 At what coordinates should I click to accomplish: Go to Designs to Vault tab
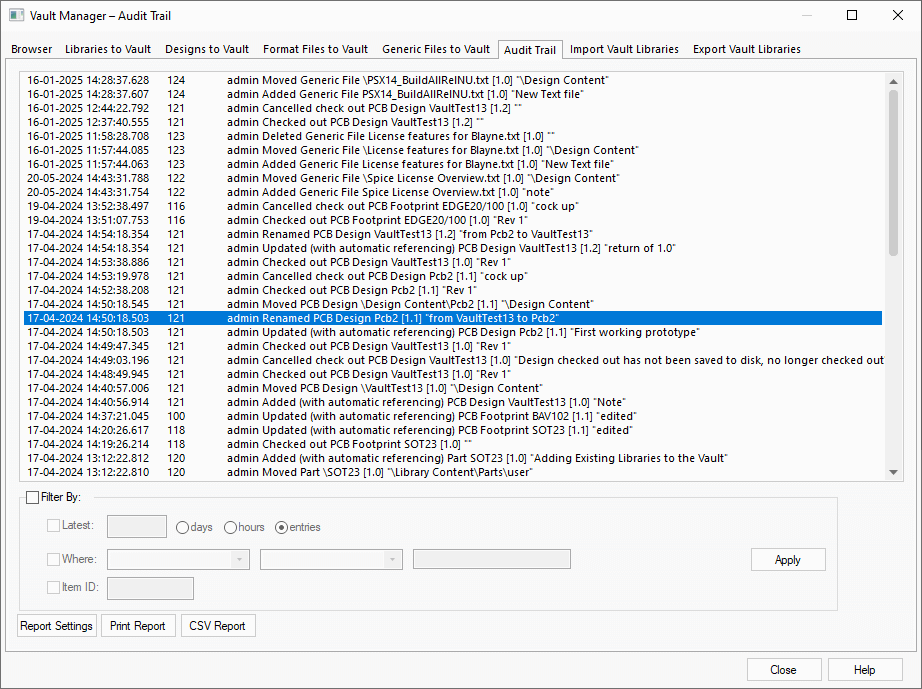[207, 49]
